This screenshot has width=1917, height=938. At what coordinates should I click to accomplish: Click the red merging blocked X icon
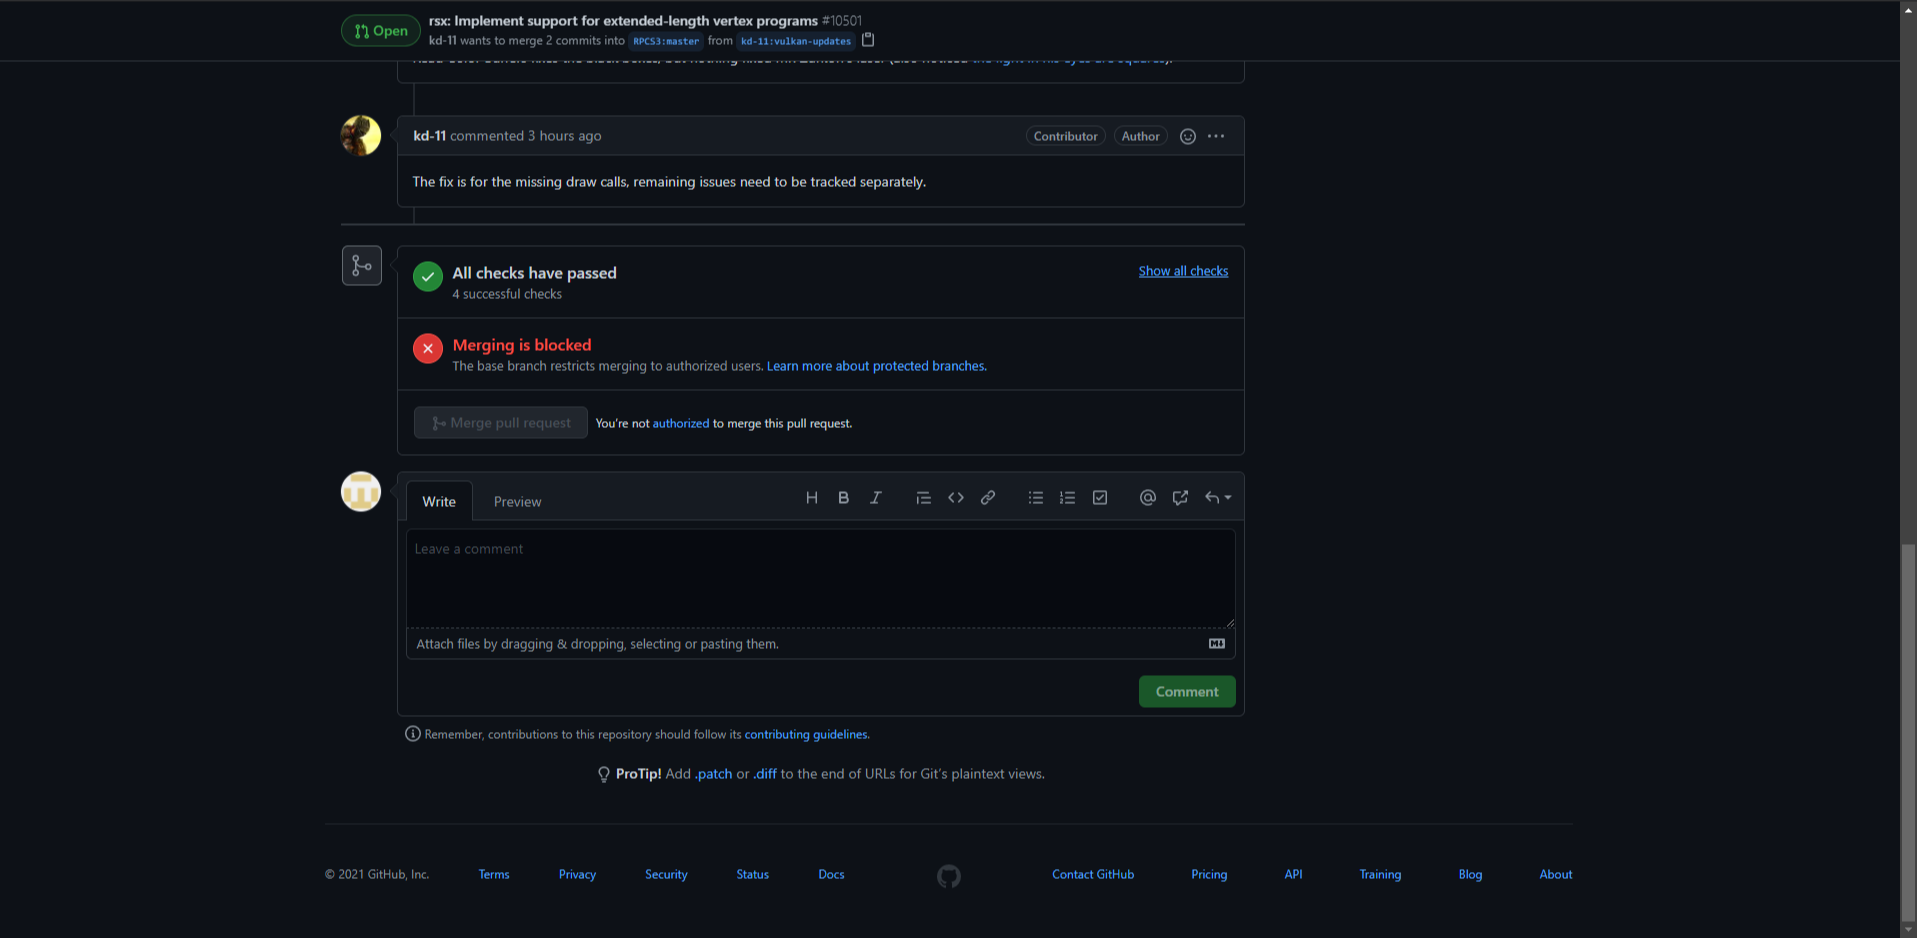pyautogui.click(x=428, y=349)
